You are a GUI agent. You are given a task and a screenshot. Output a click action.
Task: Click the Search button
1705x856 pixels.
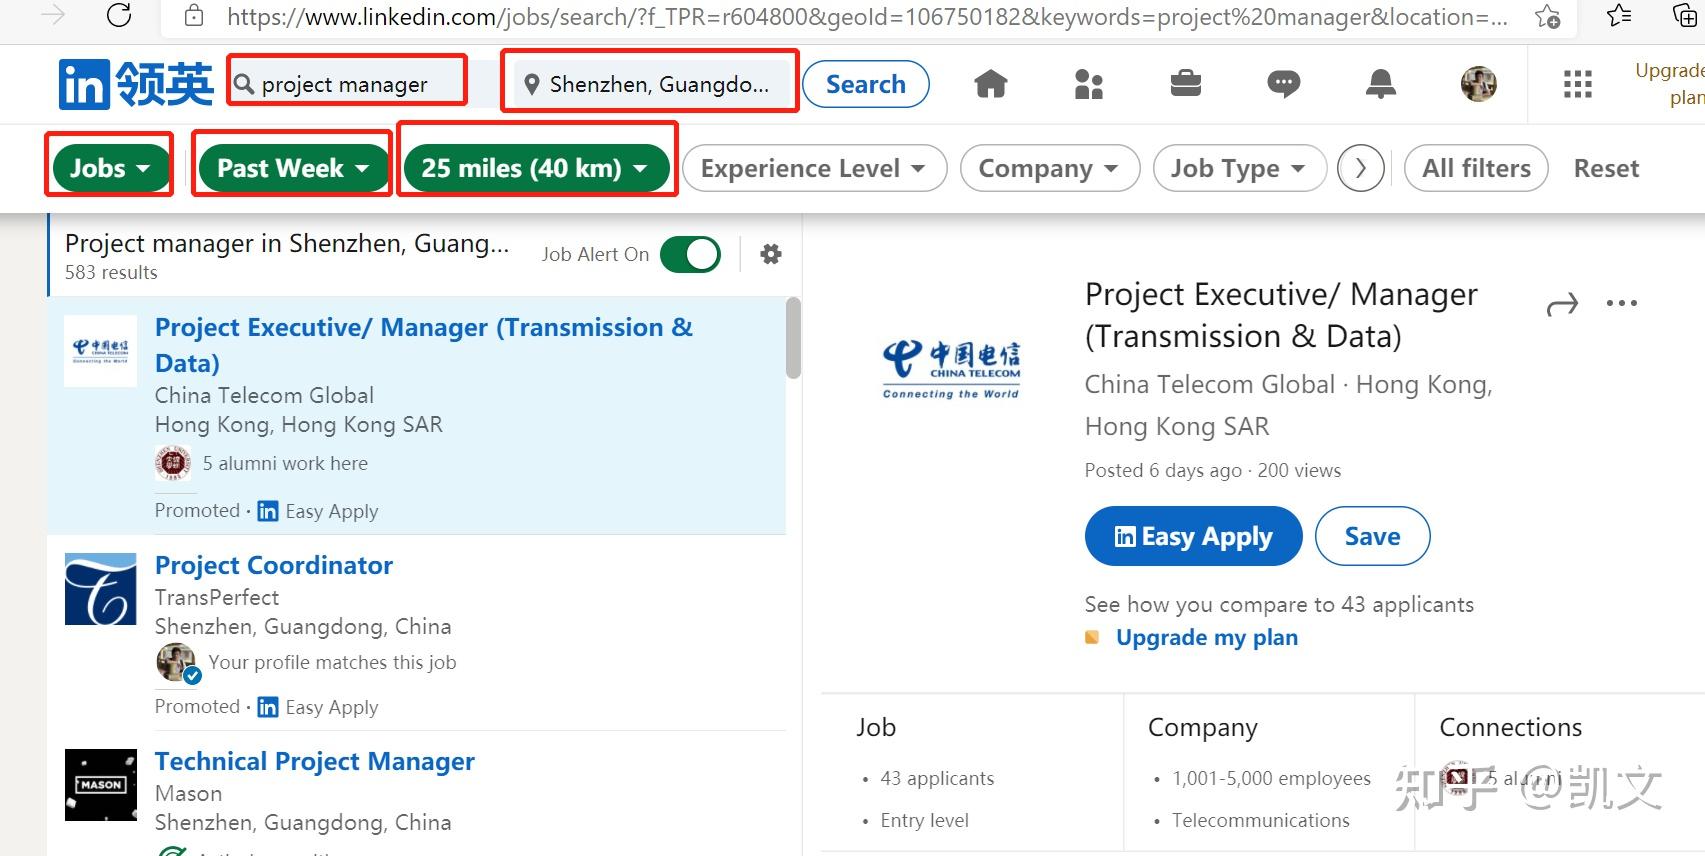click(x=866, y=84)
